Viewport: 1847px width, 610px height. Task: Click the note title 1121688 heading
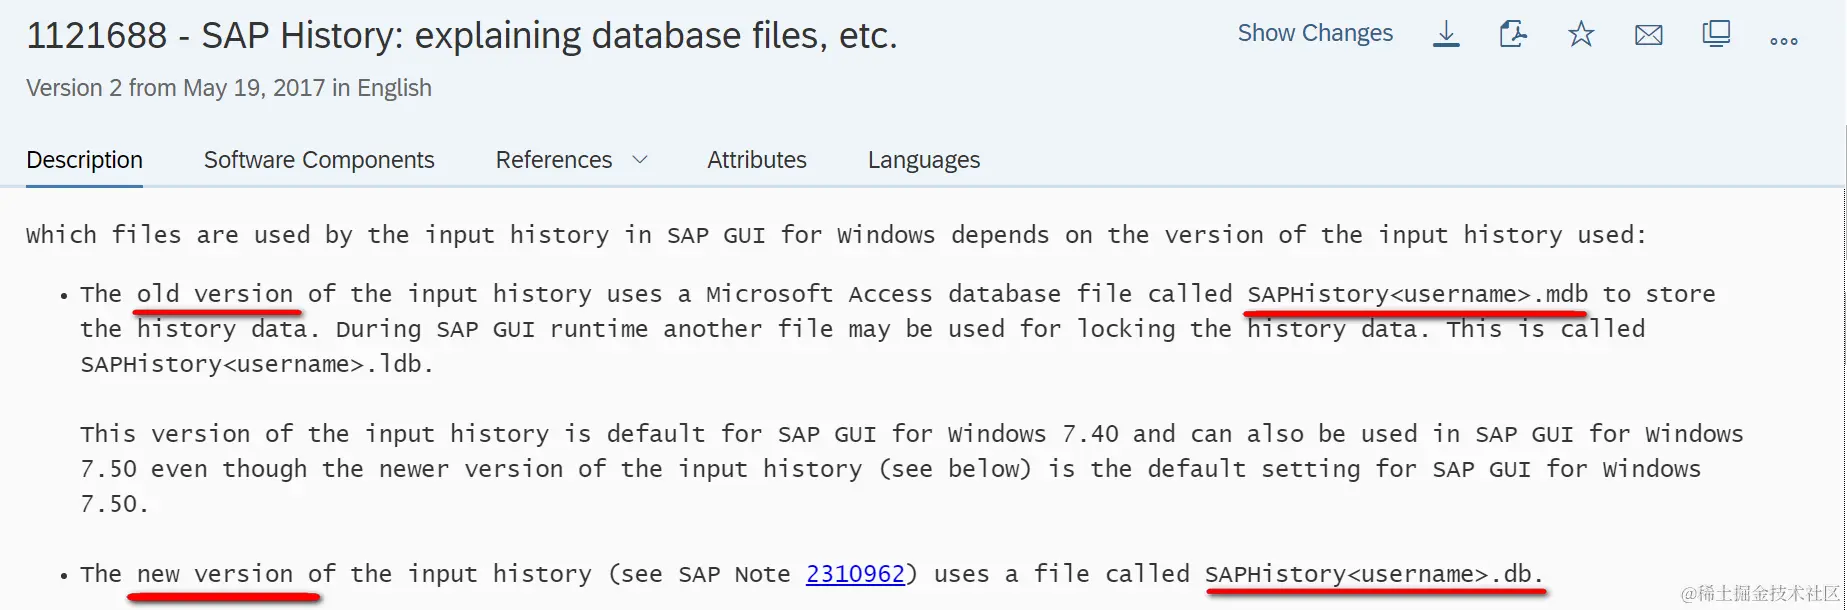tap(461, 36)
